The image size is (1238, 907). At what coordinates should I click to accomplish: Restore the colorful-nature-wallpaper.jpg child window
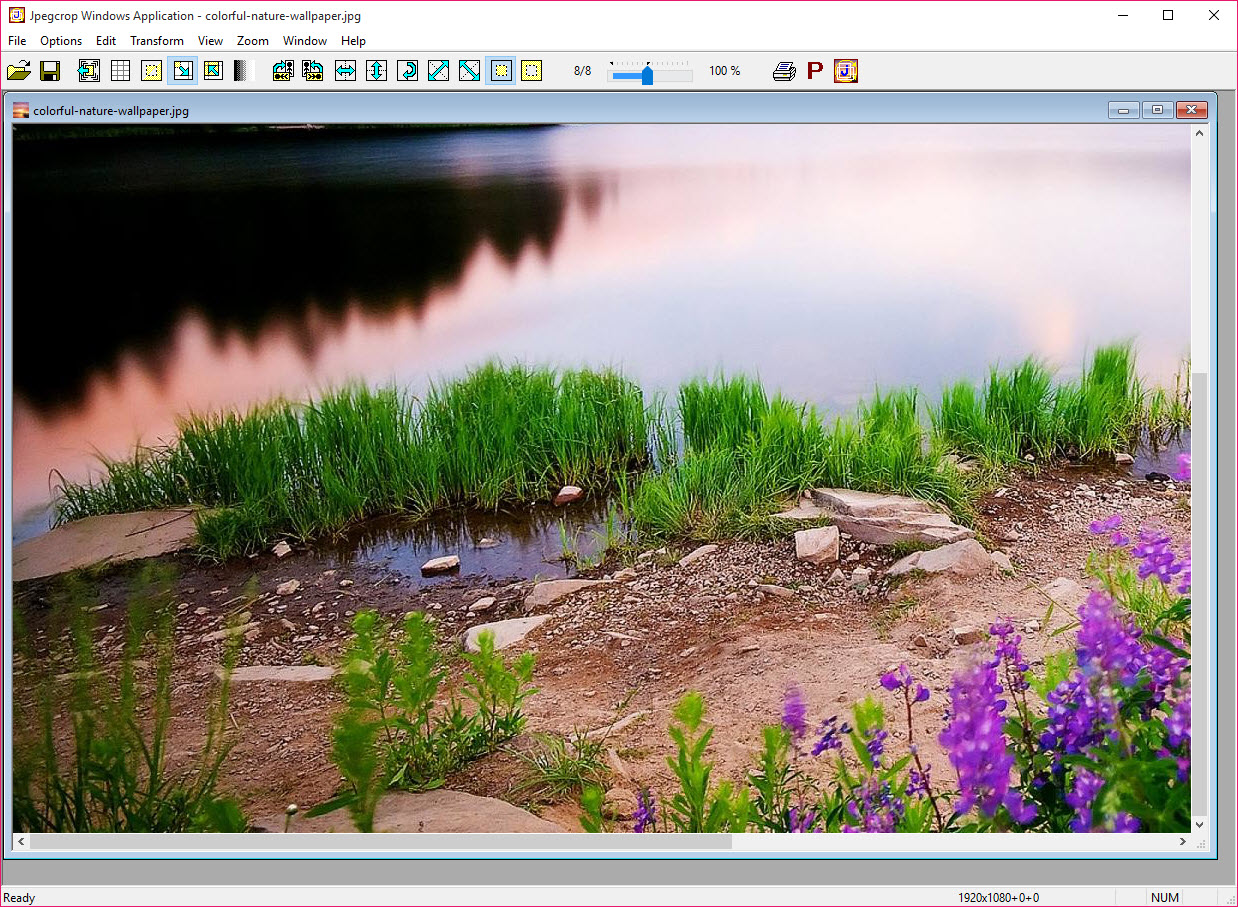[x=1157, y=110]
